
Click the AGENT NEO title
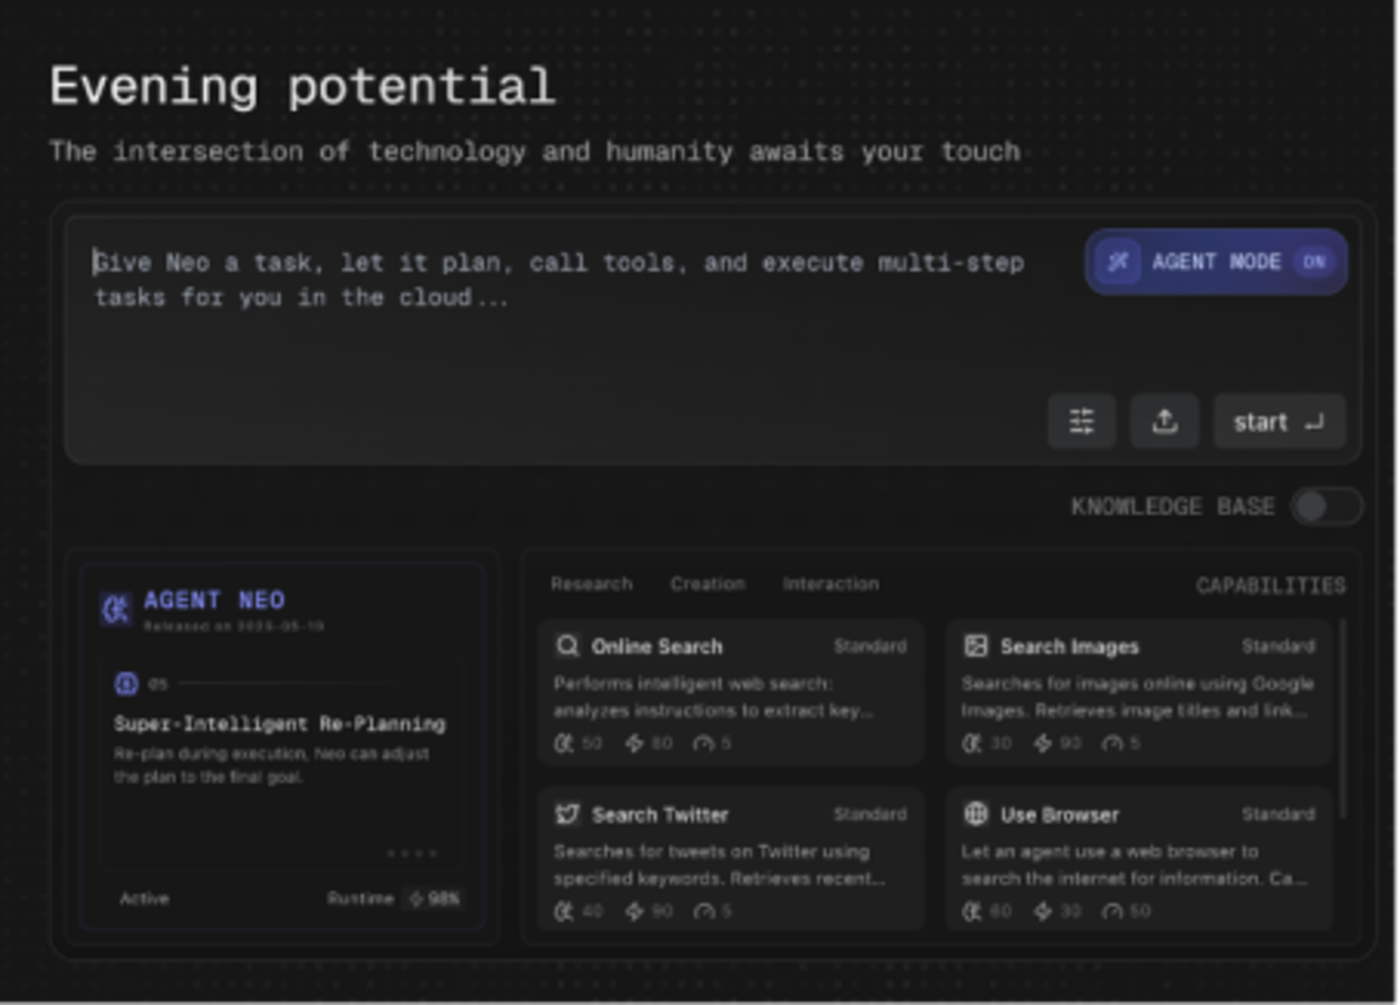point(214,600)
